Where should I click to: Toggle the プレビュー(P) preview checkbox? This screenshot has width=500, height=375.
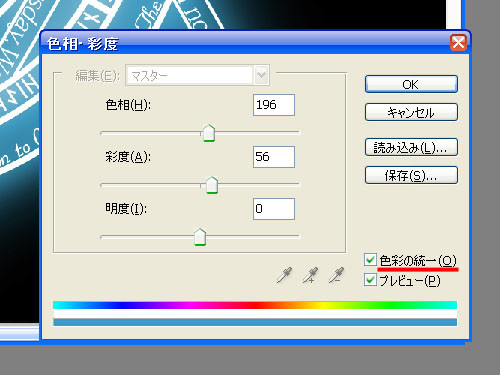coord(370,280)
